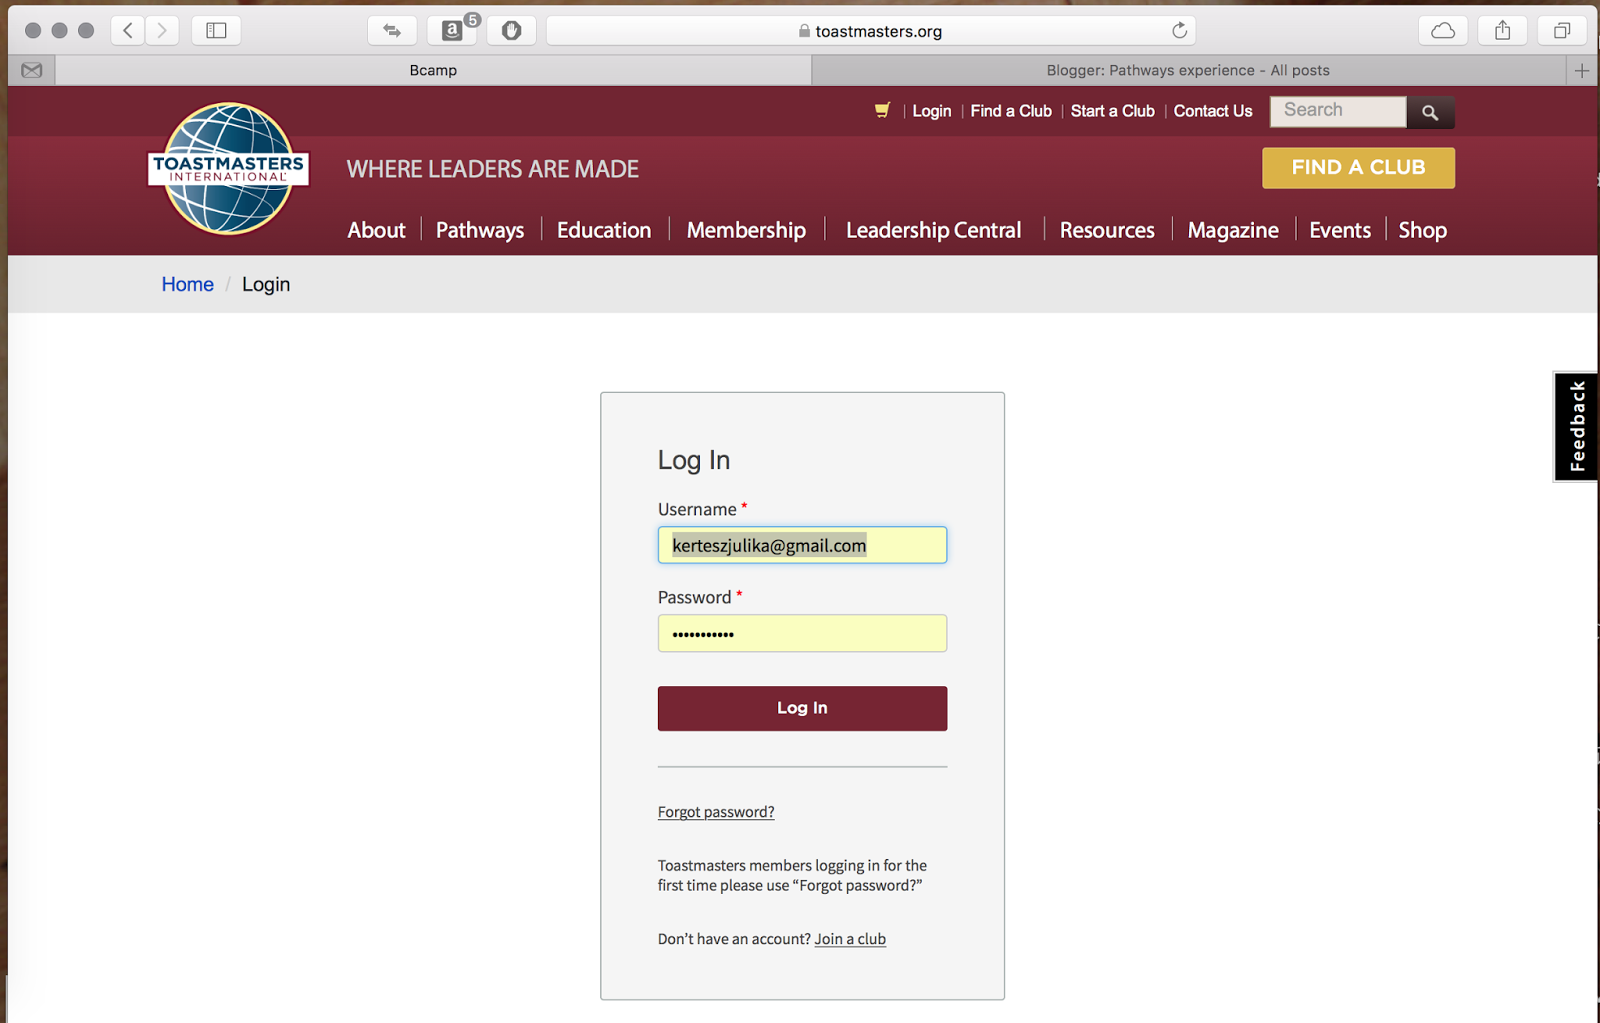This screenshot has width=1600, height=1023.
Task: Click the mail envelope icon on the tab bar
Action: click(31, 69)
